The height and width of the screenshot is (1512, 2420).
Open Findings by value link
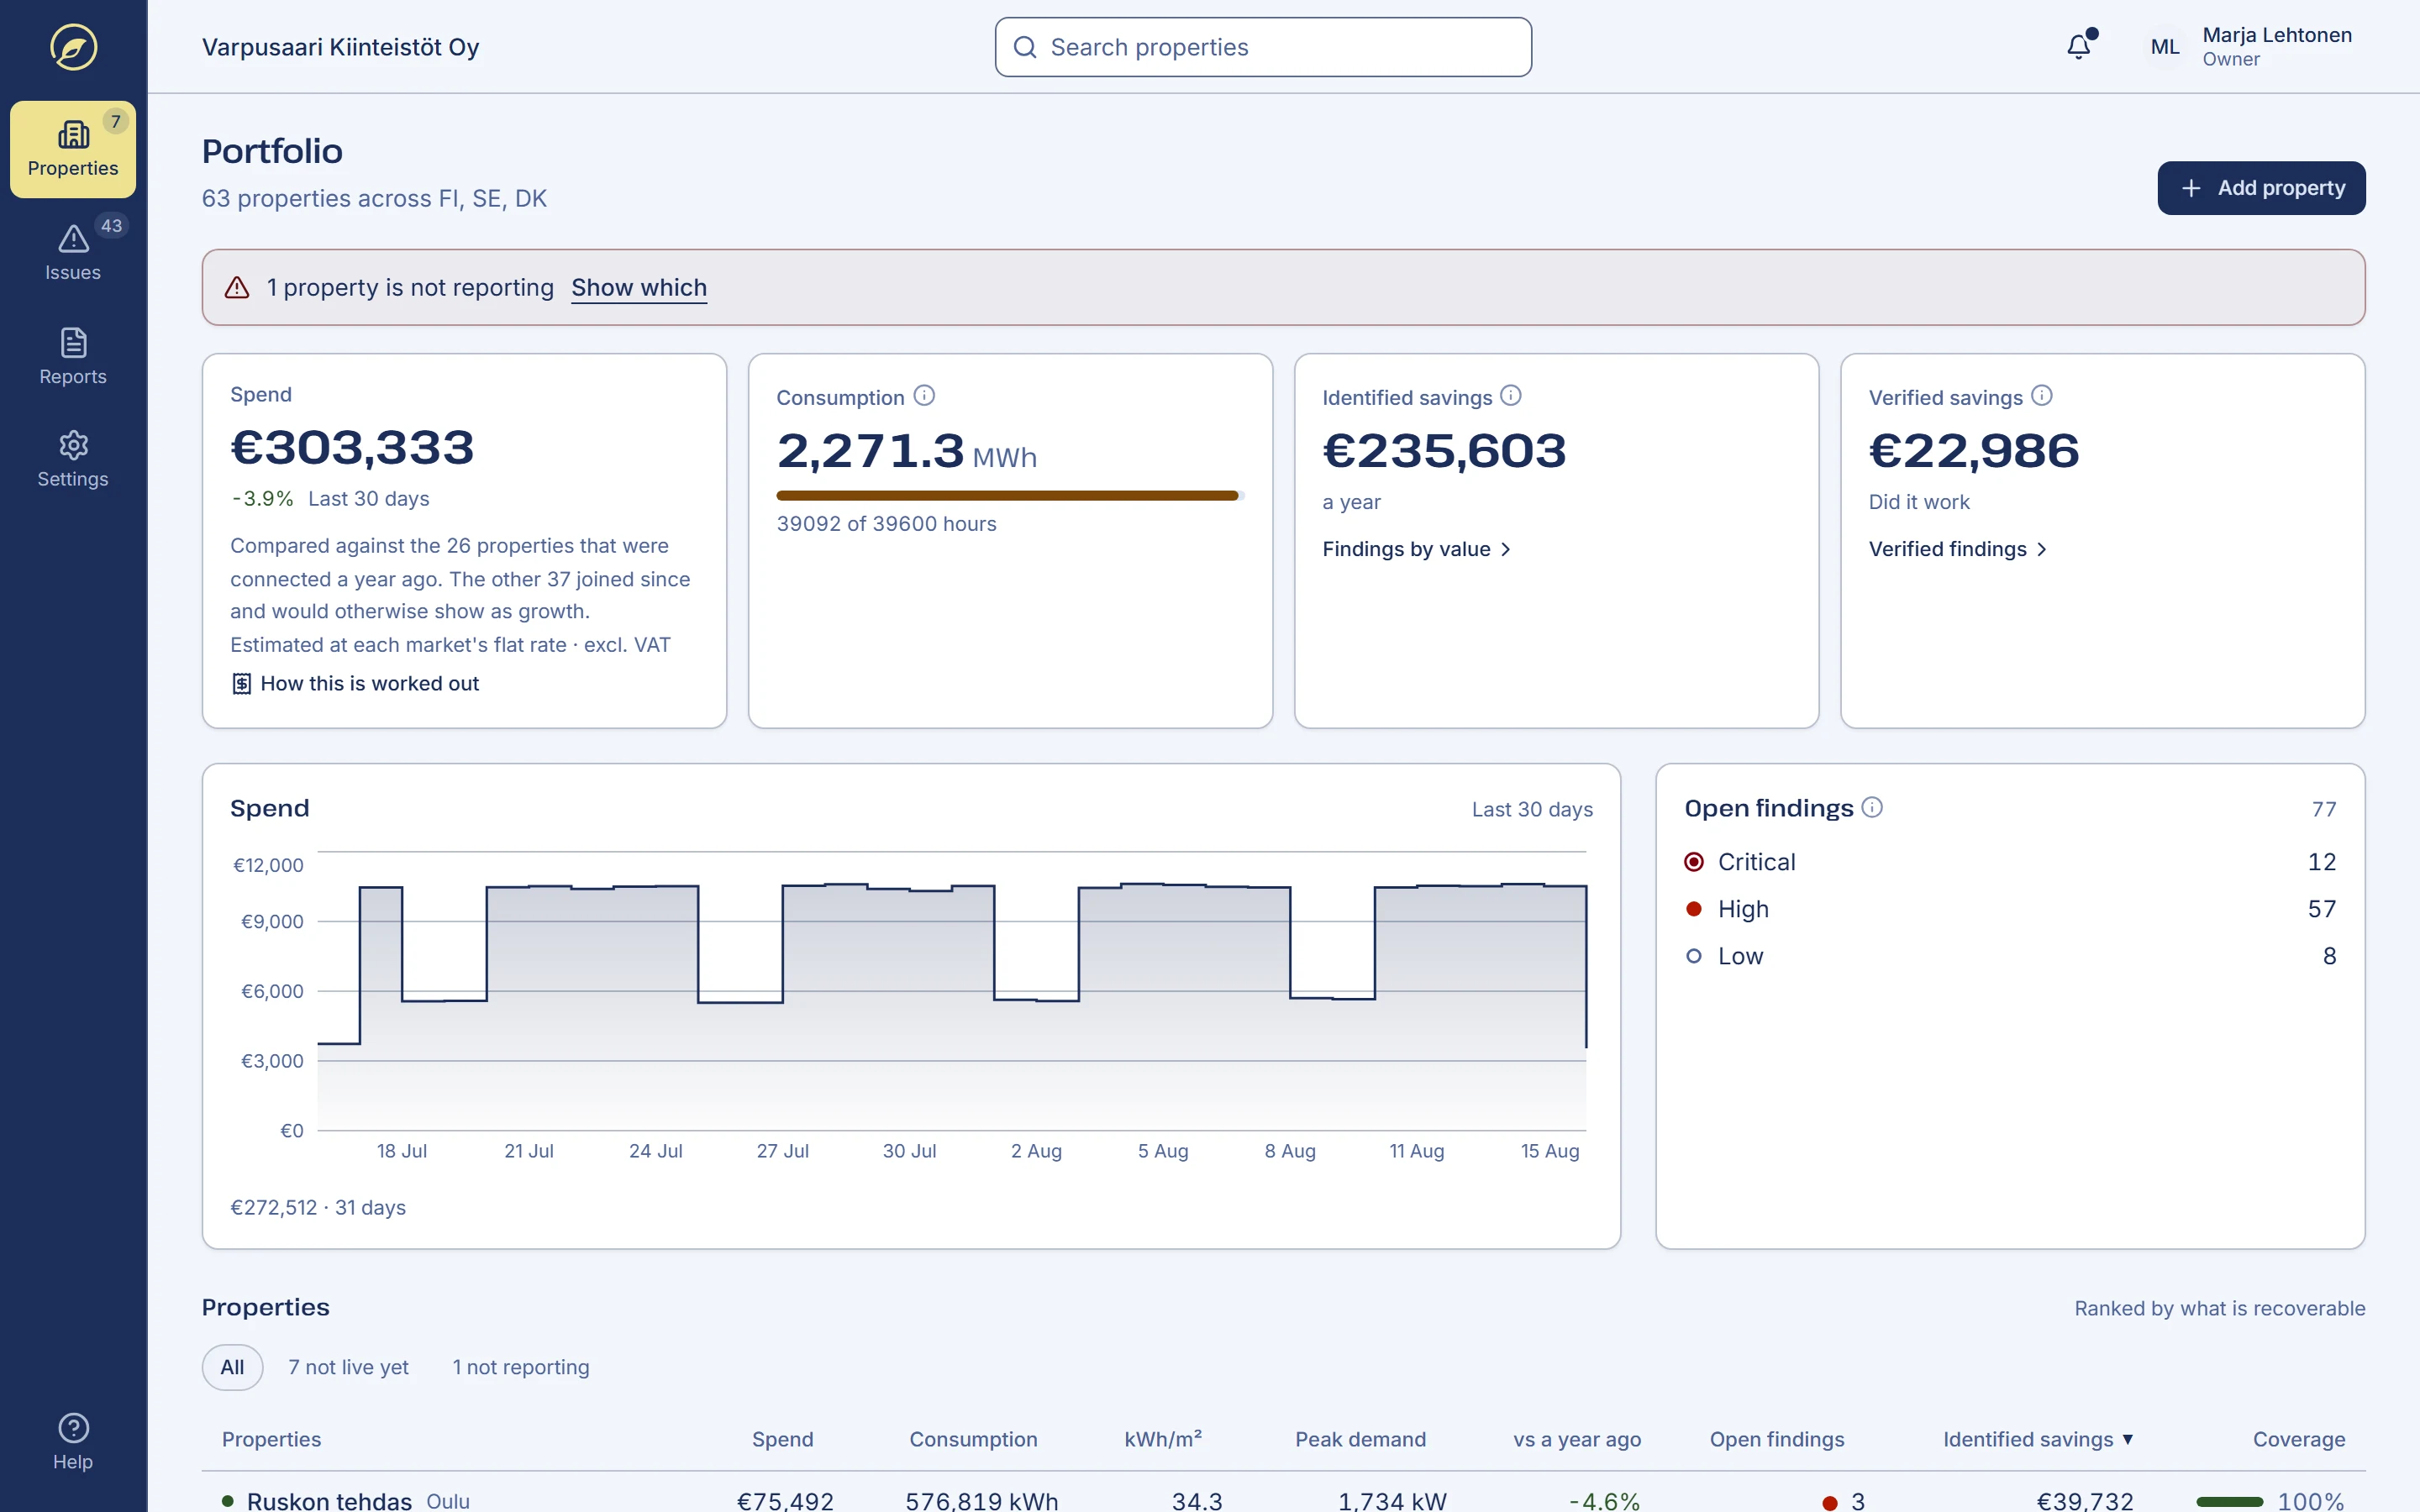1416,549
